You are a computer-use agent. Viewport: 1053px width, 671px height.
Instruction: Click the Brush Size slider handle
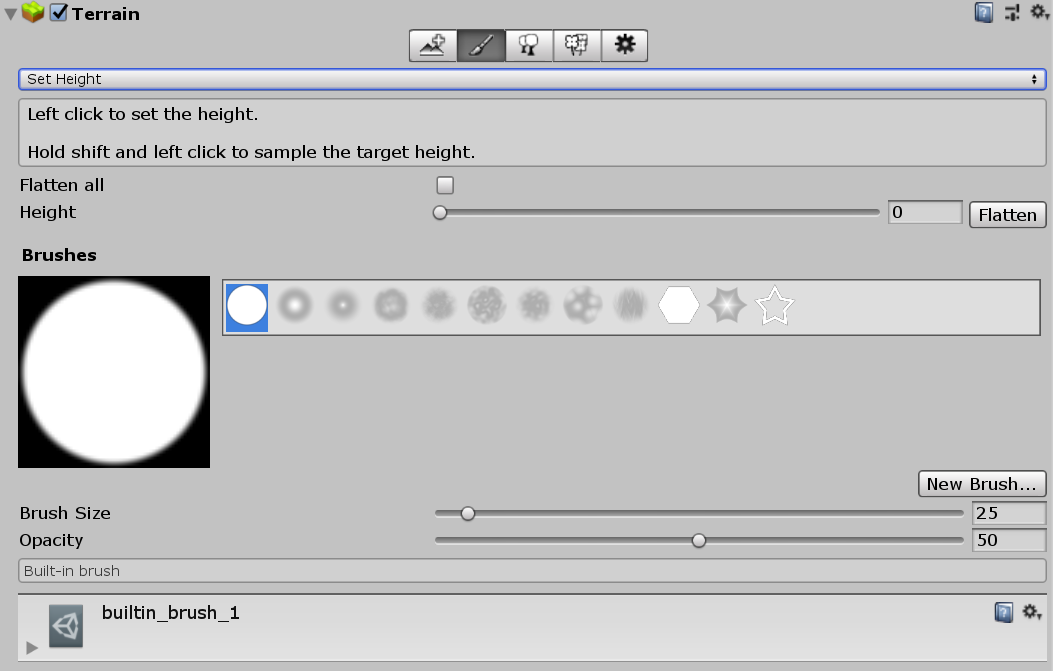coord(468,514)
